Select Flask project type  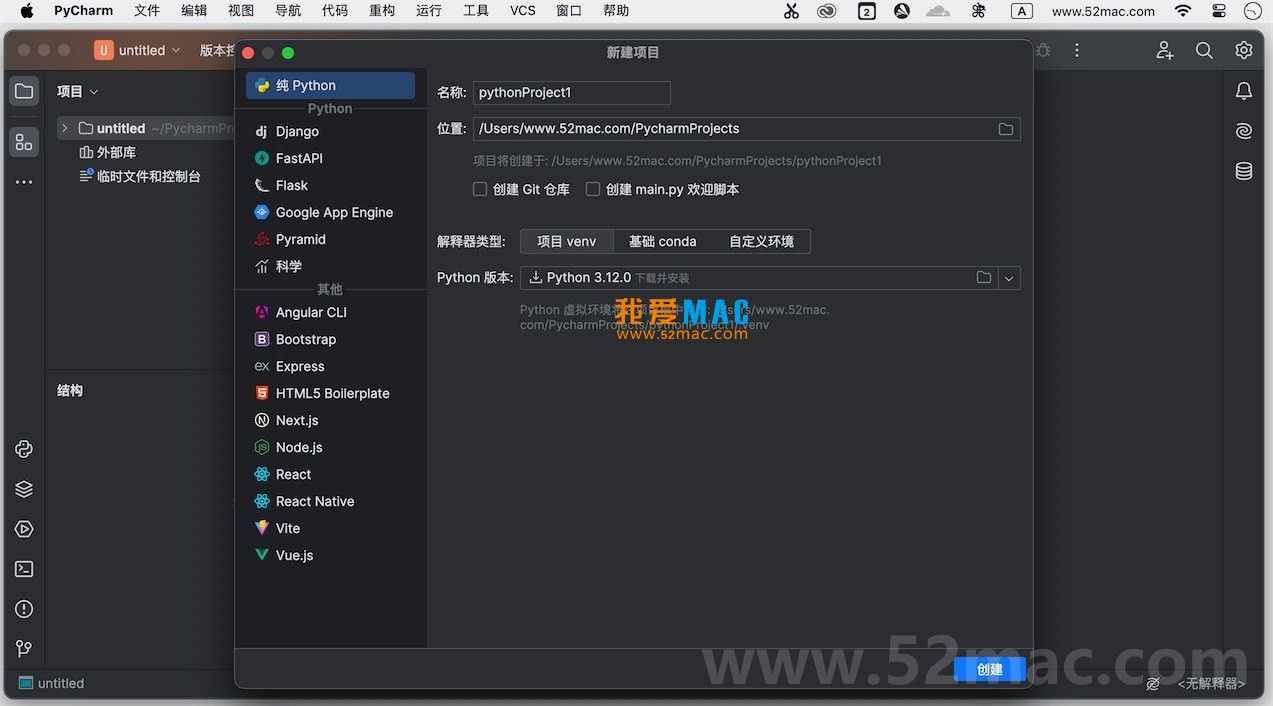[330, 185]
